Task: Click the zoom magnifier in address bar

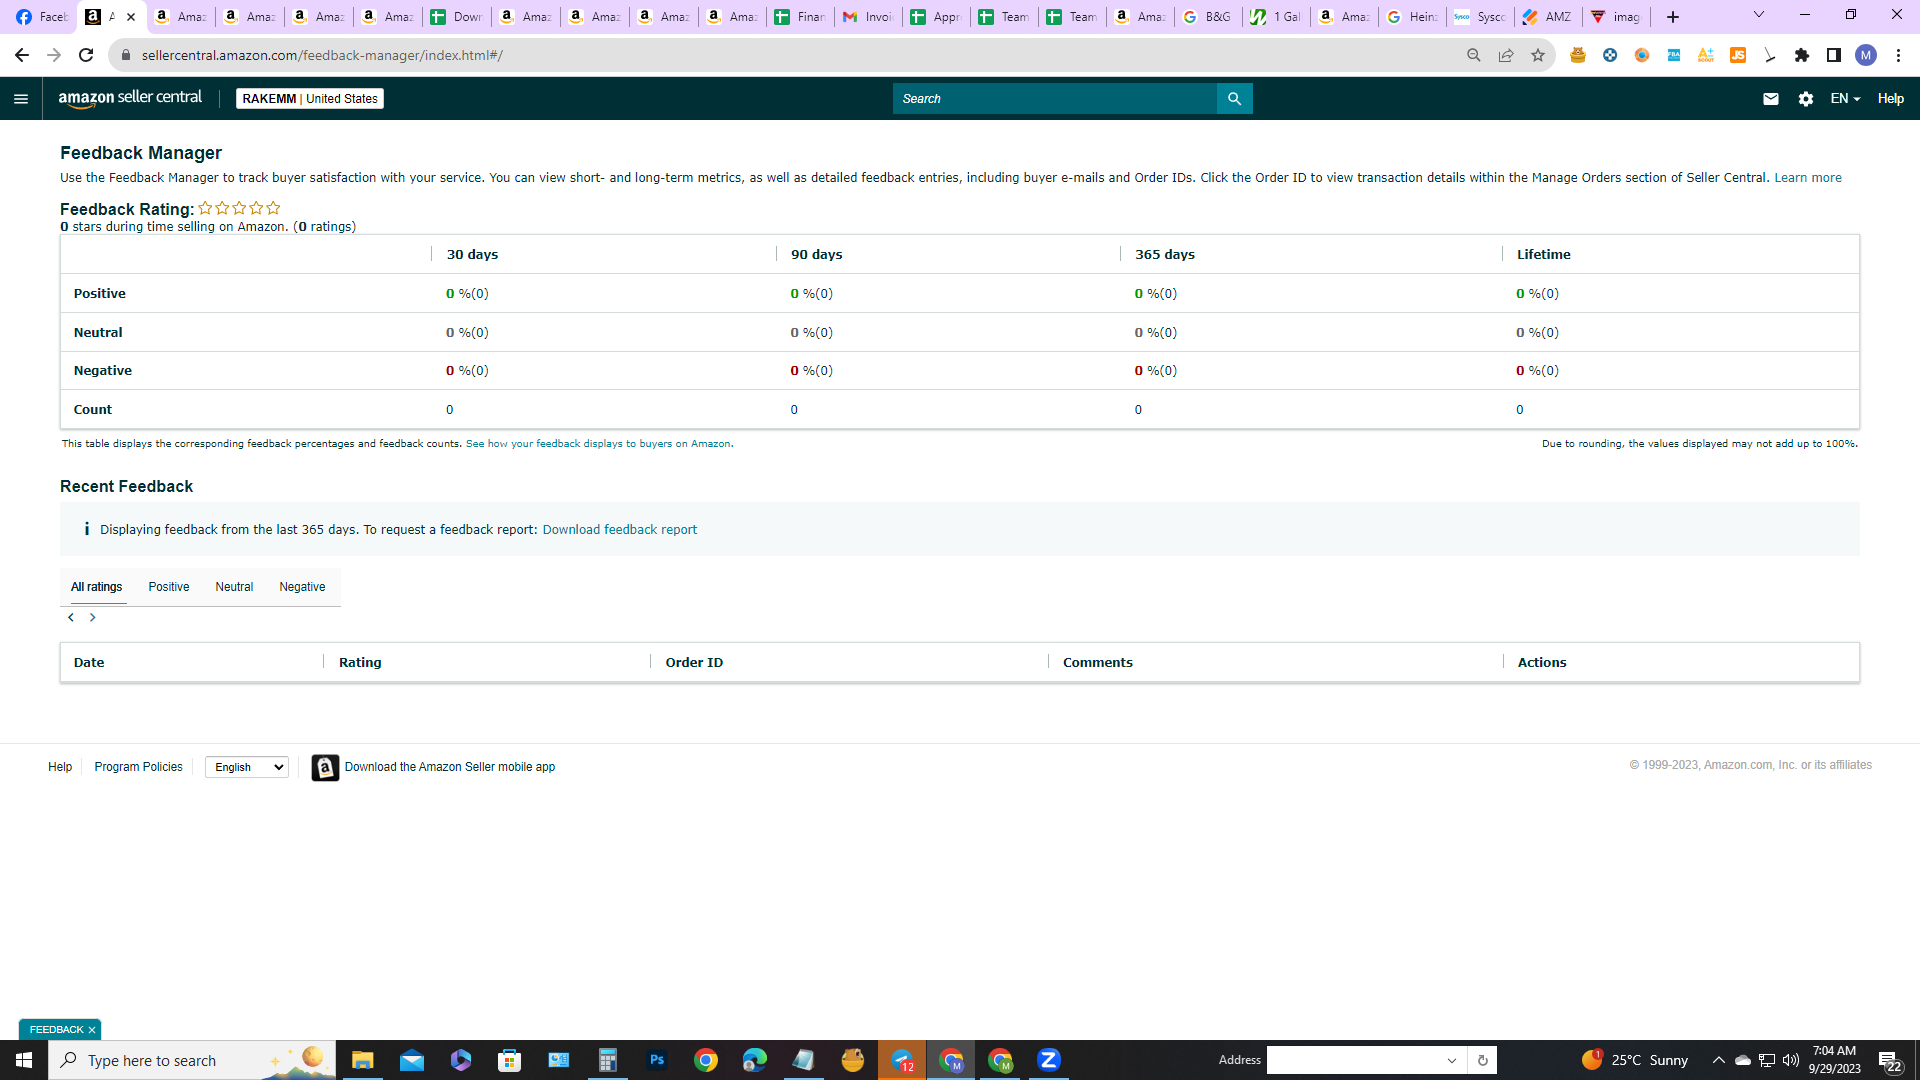Action: point(1473,55)
